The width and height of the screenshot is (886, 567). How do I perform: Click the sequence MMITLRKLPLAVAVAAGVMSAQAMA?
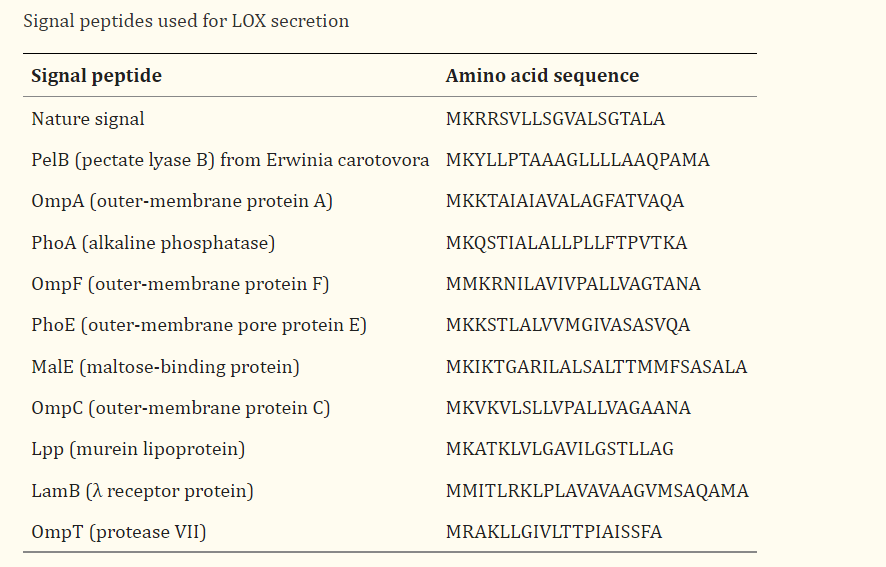(x=597, y=491)
